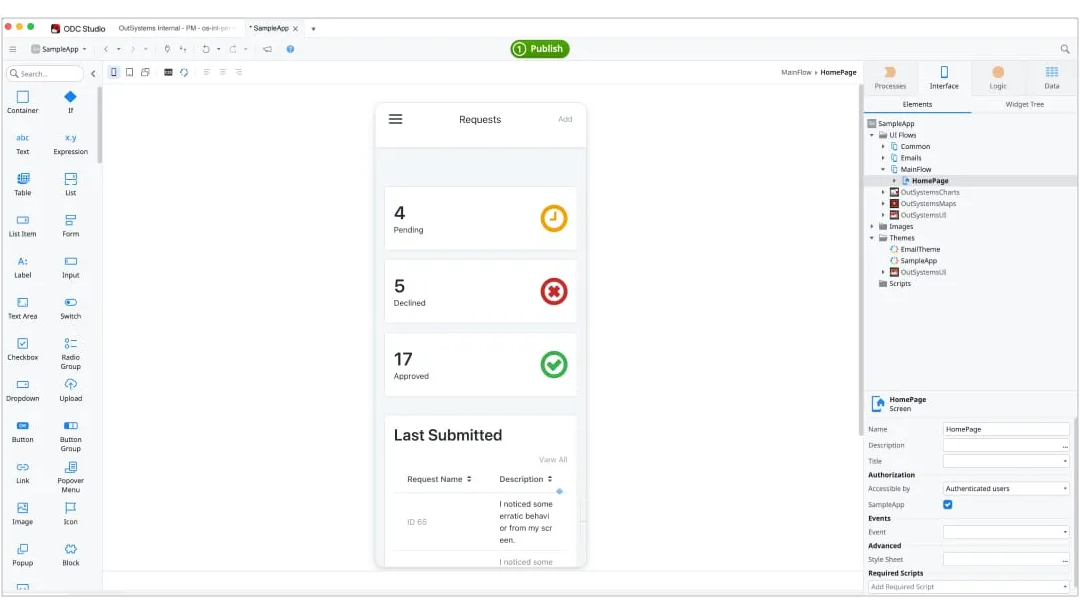The image size is (1080, 610).
Task: Select the Switch widget in toolbox
Action: point(70,302)
